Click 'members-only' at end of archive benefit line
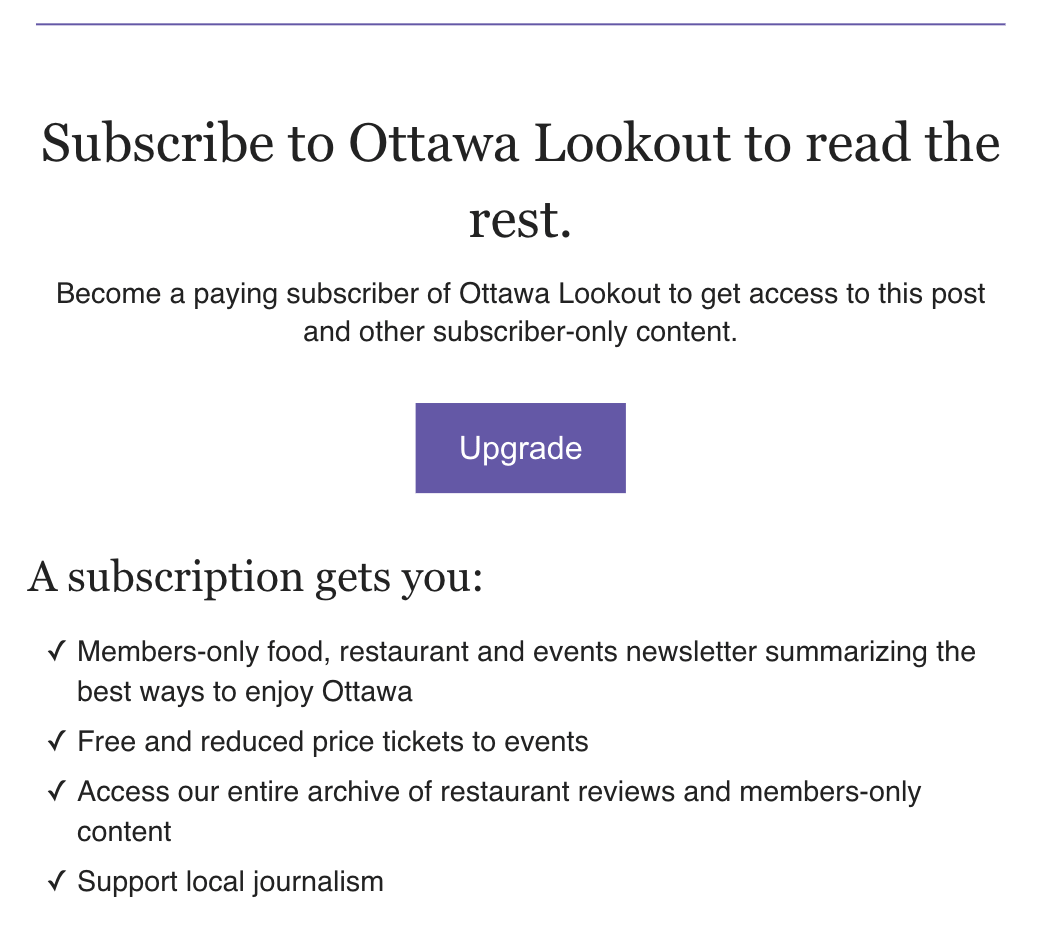Viewport: 1042px width, 928px height. point(830,792)
